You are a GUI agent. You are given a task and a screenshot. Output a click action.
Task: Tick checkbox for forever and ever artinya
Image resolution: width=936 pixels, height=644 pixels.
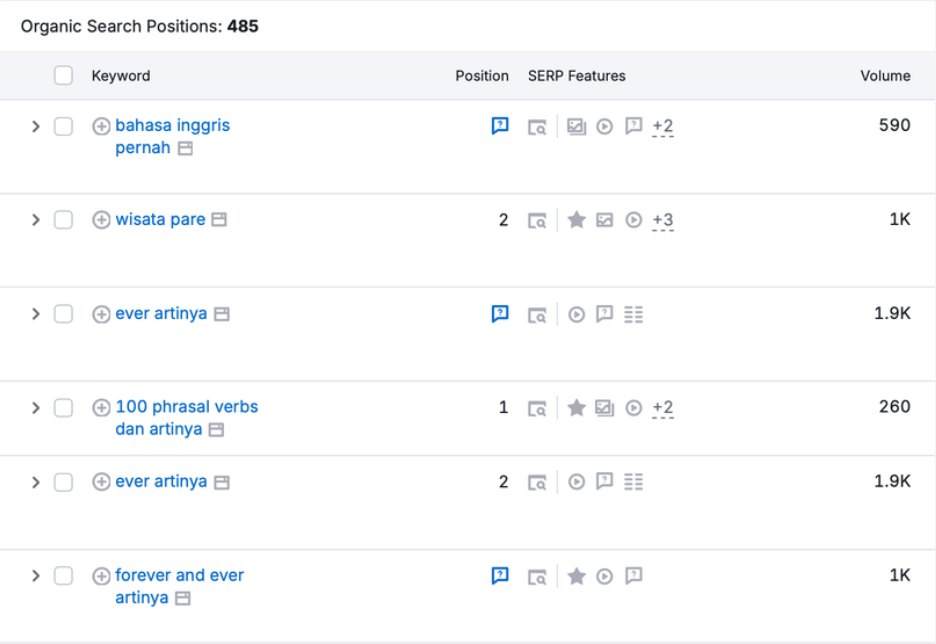[63, 575]
